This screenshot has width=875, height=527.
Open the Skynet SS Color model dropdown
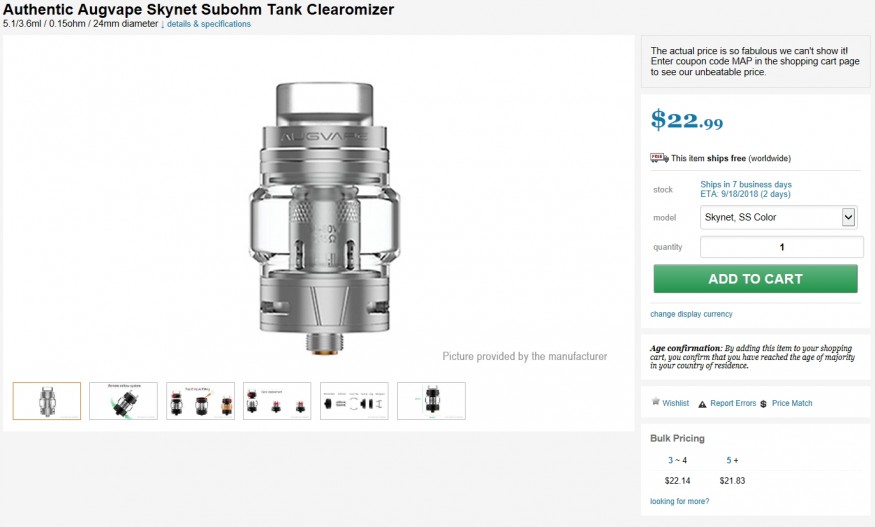click(778, 217)
